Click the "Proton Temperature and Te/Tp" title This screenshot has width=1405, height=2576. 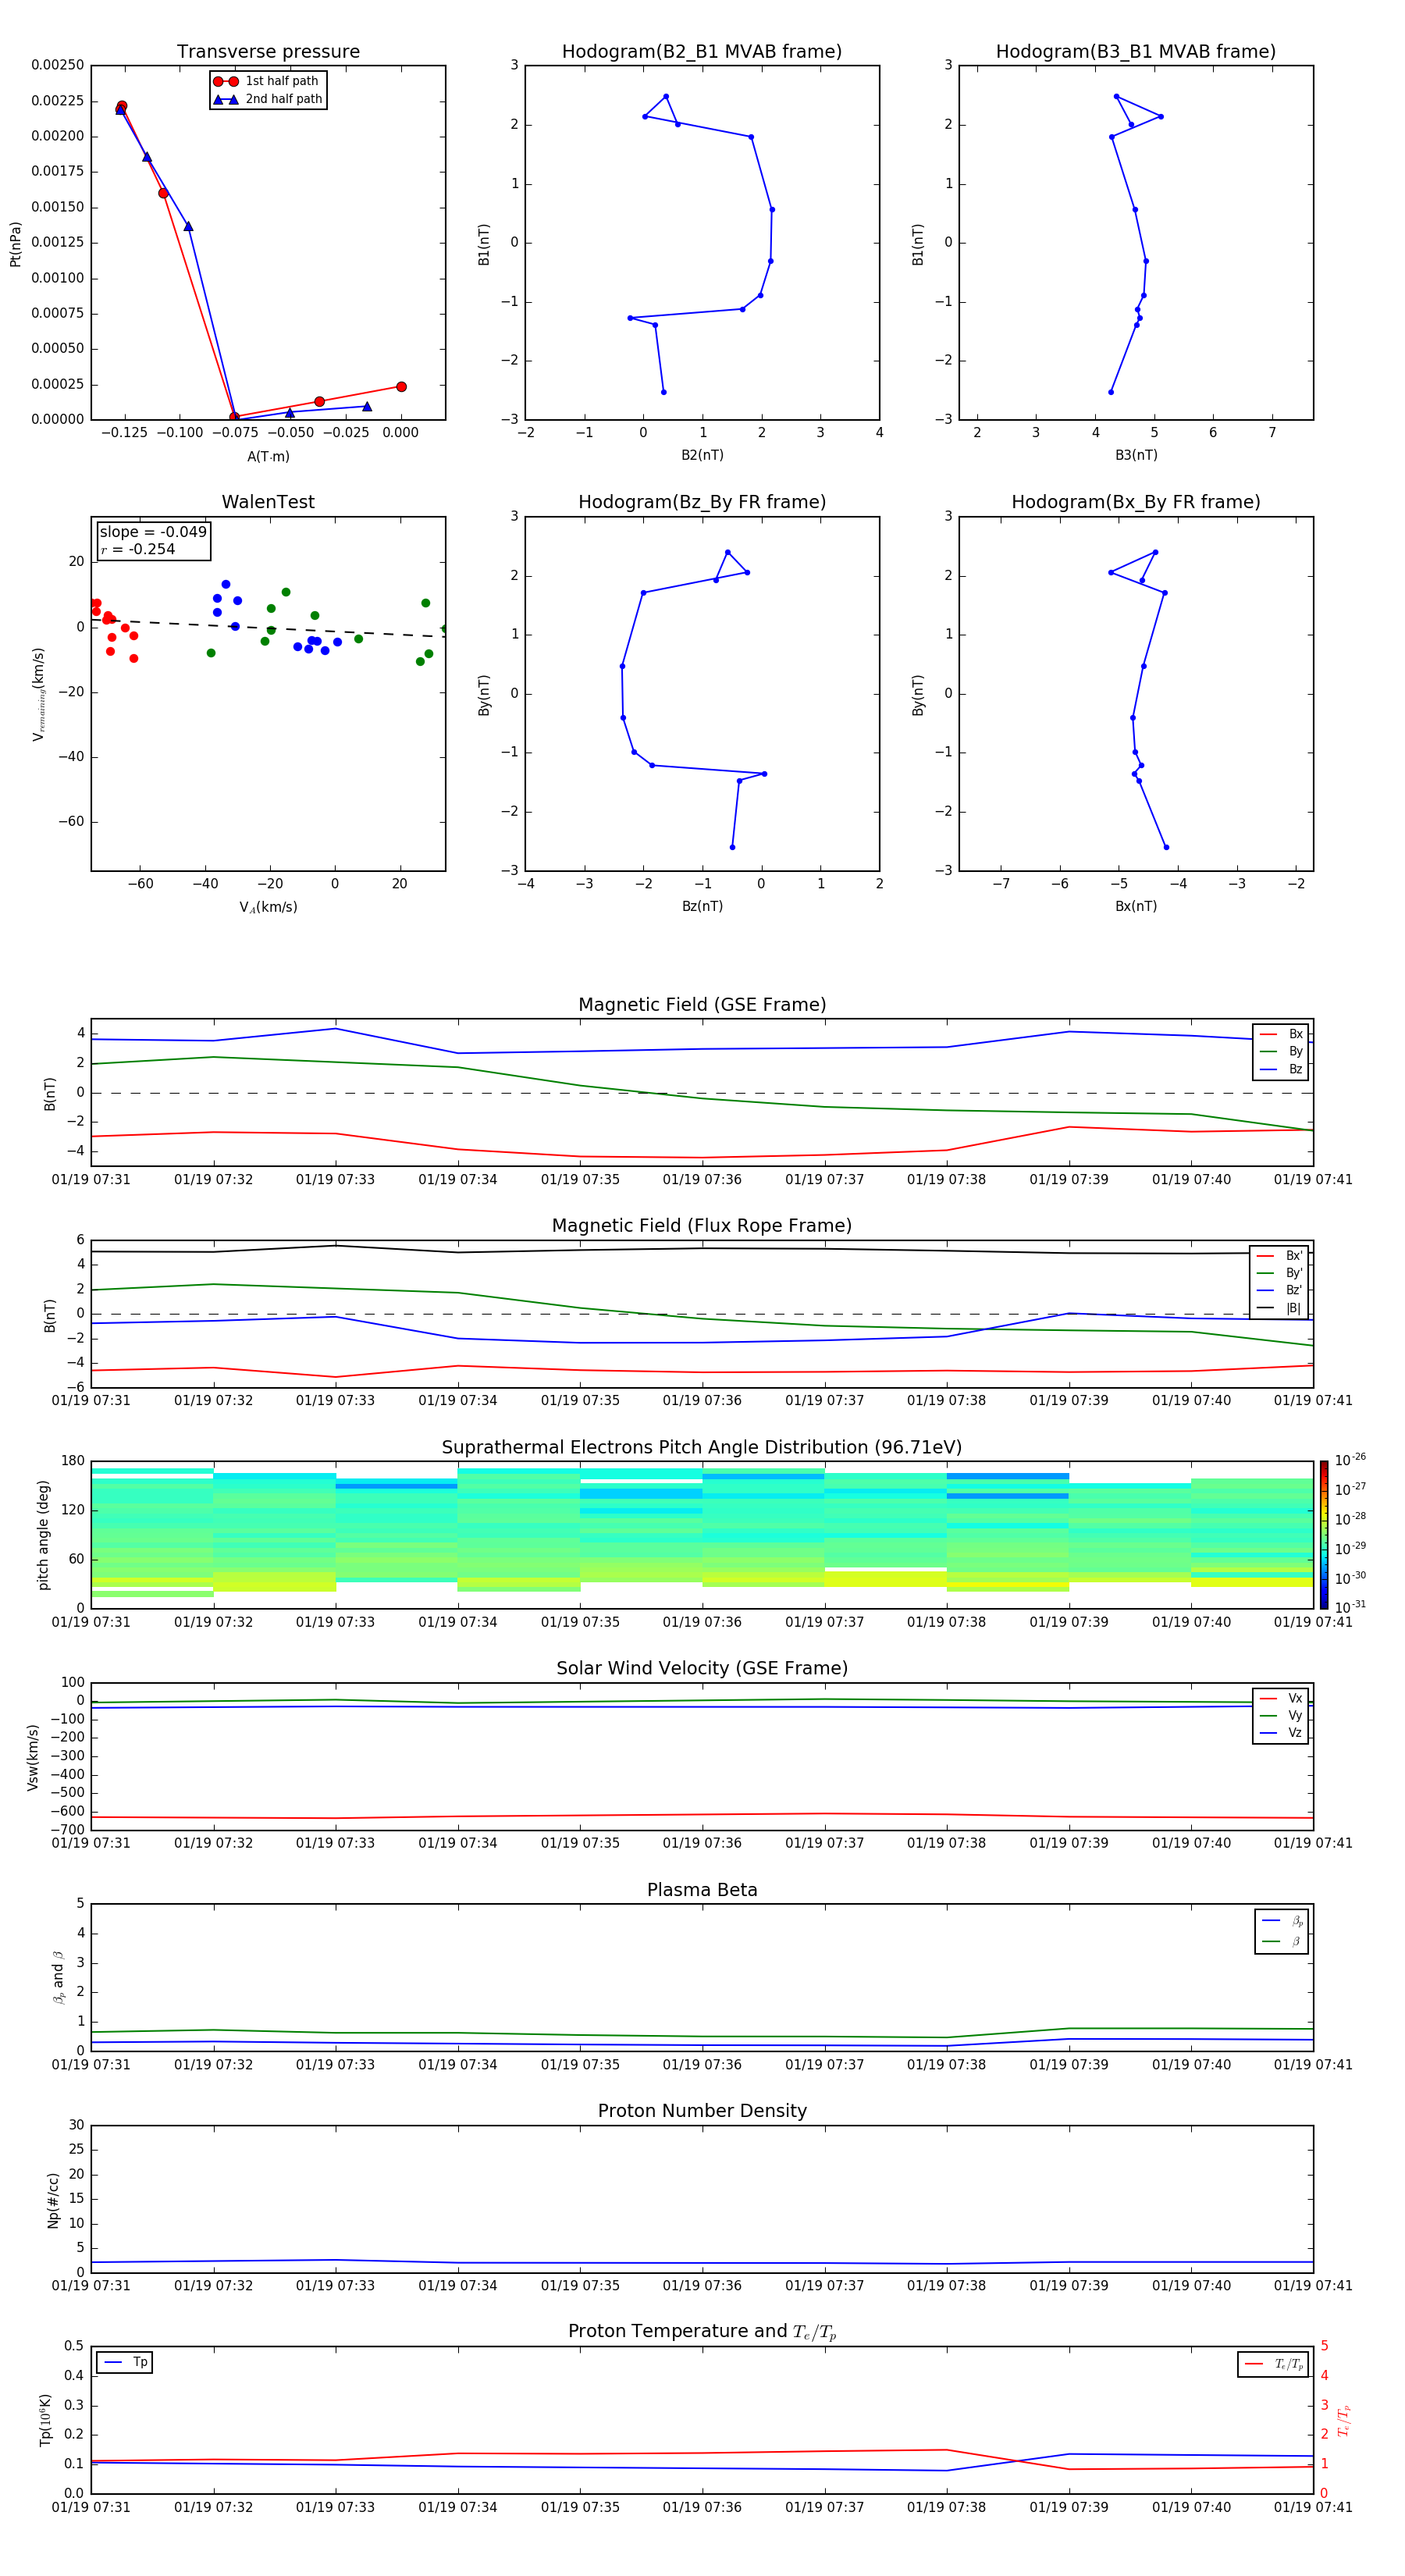[702, 2332]
